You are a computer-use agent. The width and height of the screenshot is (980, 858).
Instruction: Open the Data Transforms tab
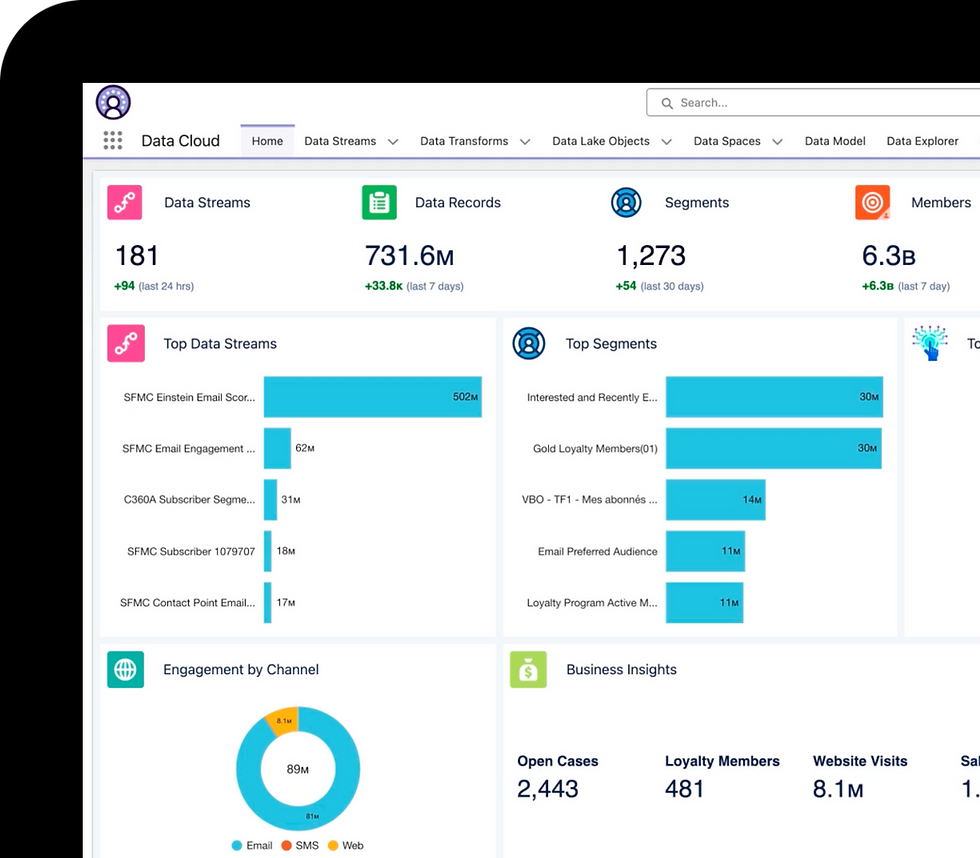[x=464, y=141]
